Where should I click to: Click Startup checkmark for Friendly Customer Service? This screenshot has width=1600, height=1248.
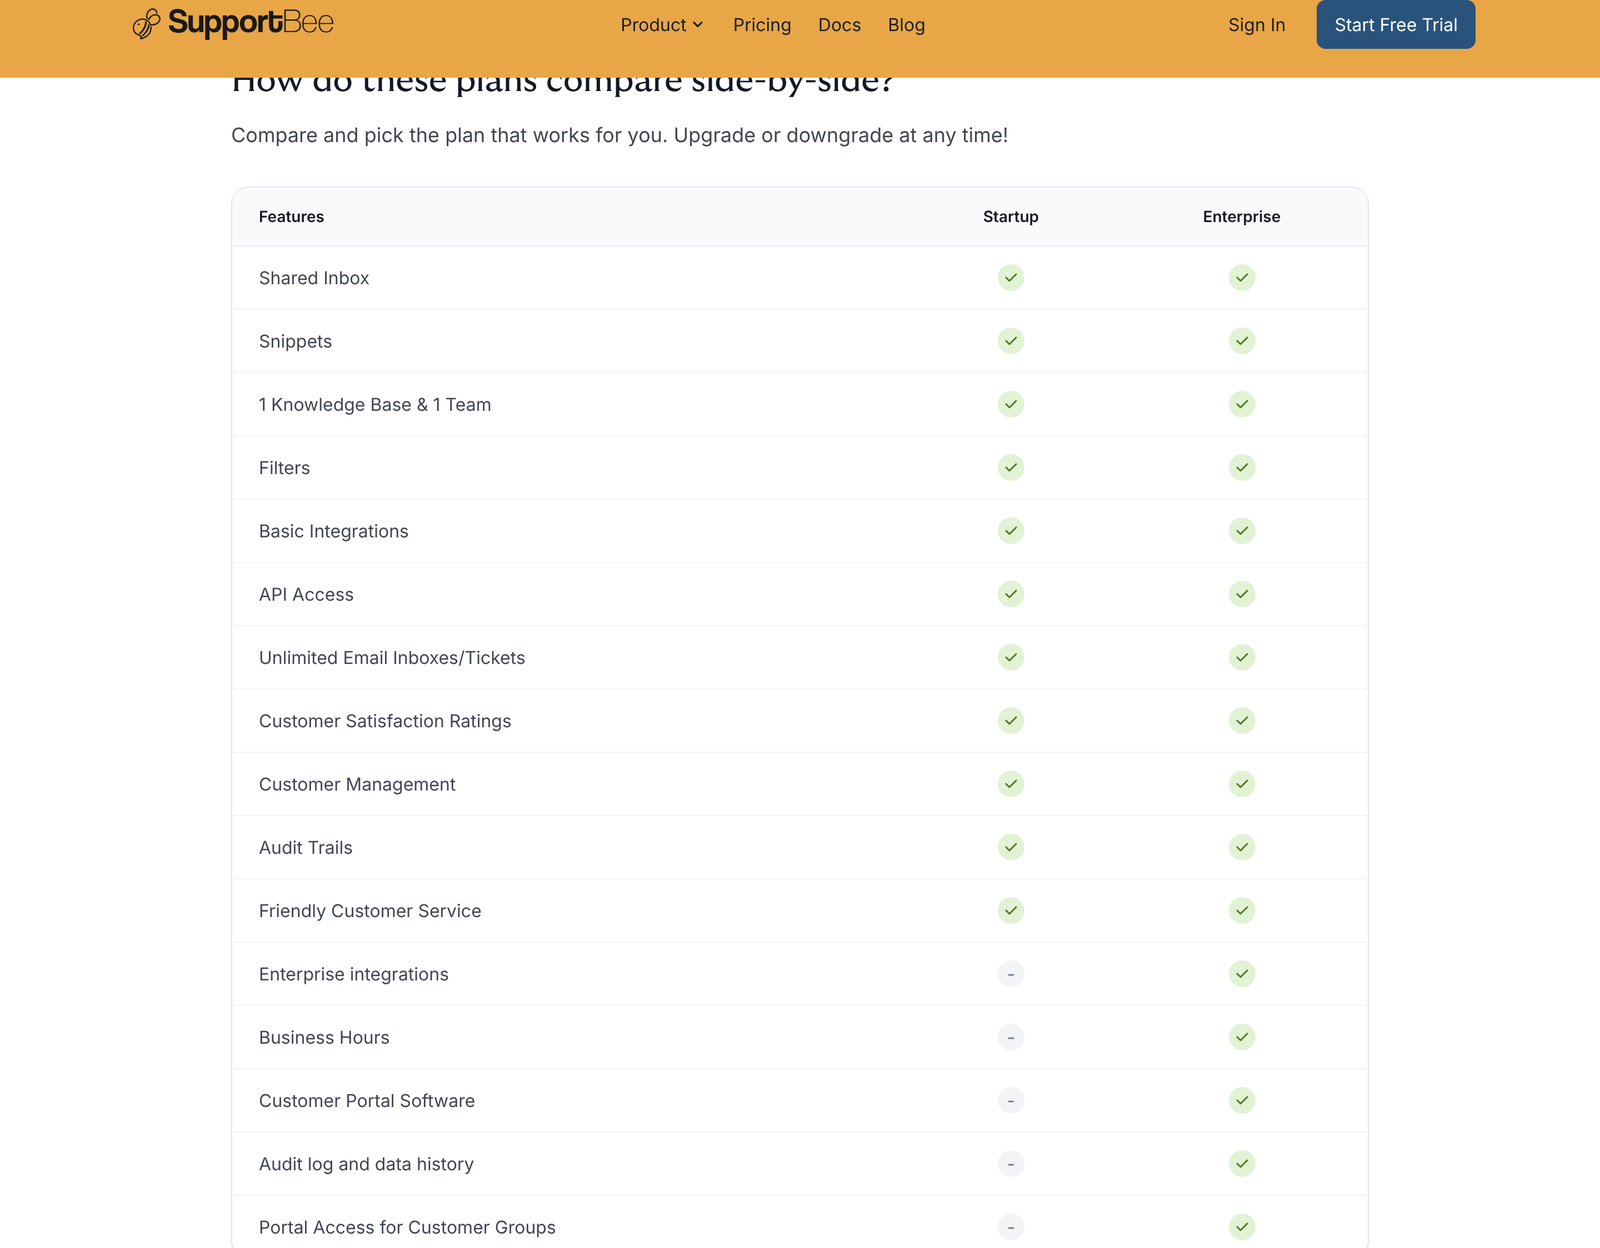coord(1011,911)
